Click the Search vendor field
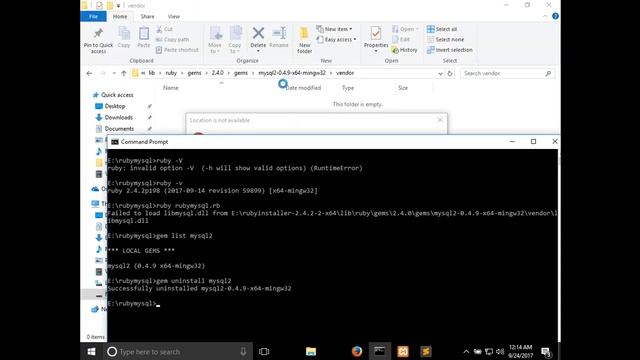Viewport: 640px width, 360px height. click(x=507, y=73)
